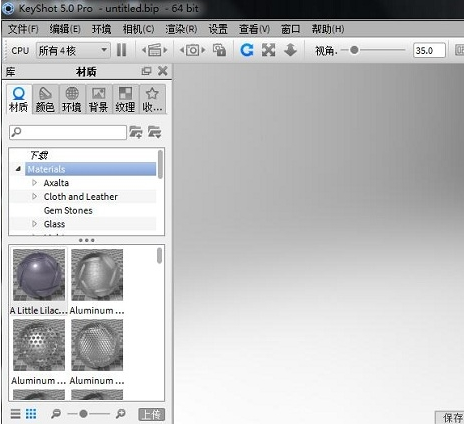
Task: Click the 上传 upload button
Action: coord(151,414)
